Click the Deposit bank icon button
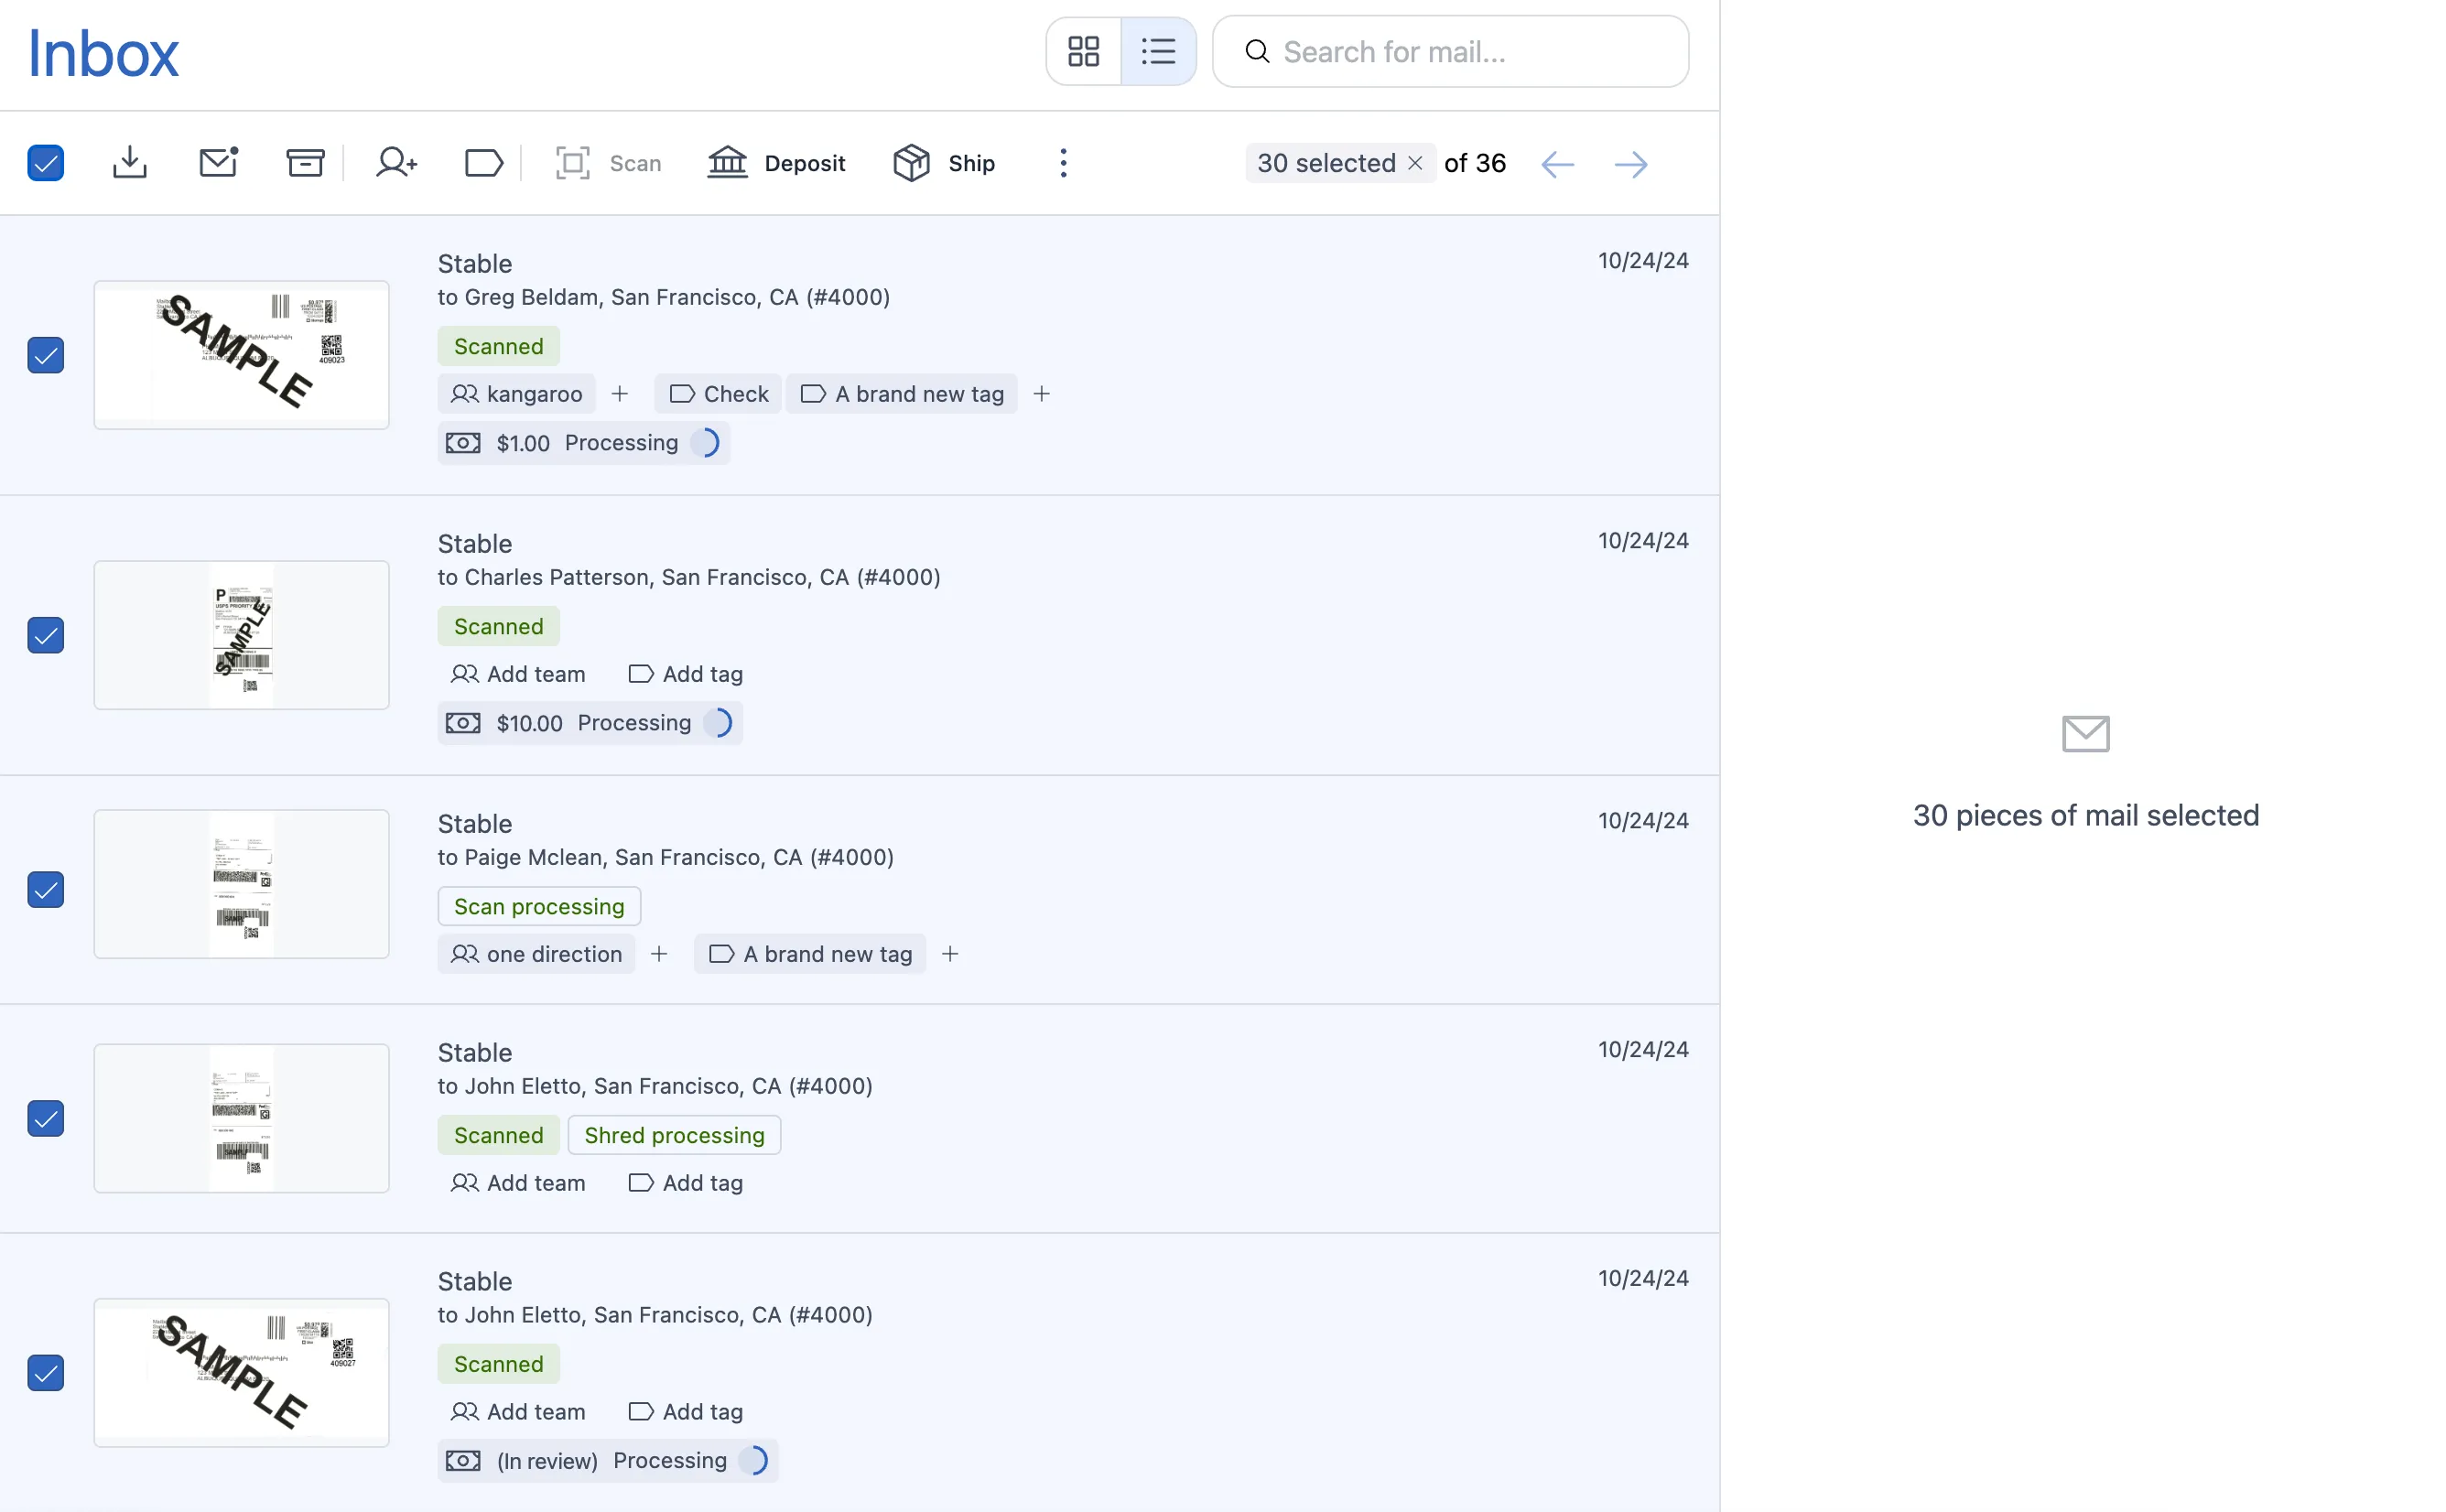 pos(777,163)
